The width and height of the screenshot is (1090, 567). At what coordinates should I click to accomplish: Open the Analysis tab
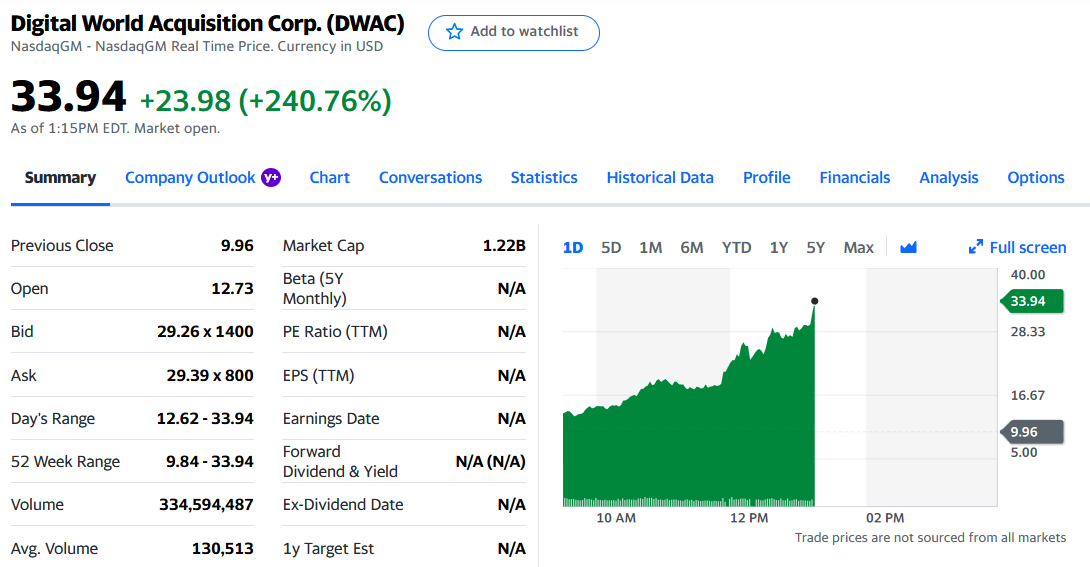(x=949, y=178)
